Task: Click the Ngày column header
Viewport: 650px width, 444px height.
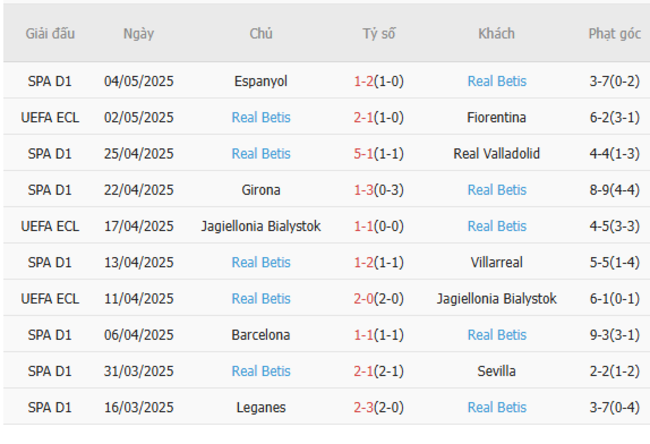Action: click(139, 33)
